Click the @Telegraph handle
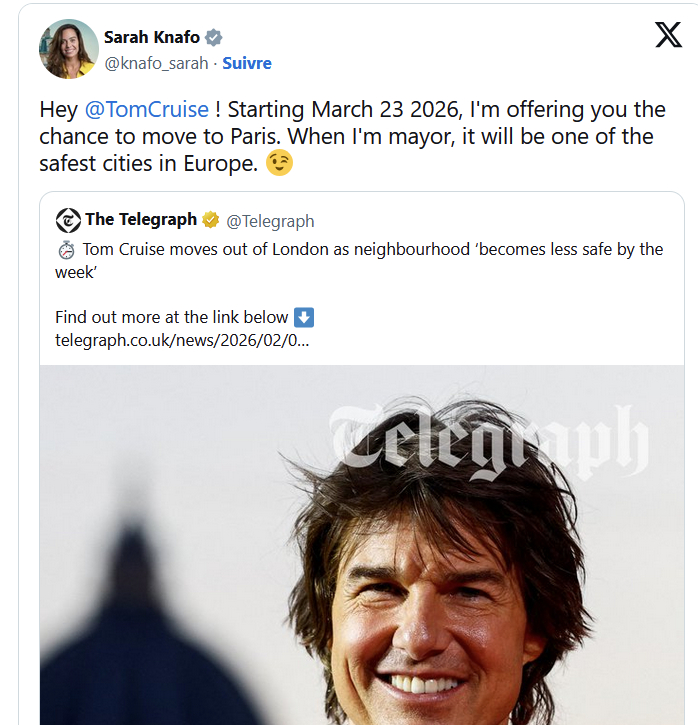The height and width of the screenshot is (725, 698). click(270, 221)
